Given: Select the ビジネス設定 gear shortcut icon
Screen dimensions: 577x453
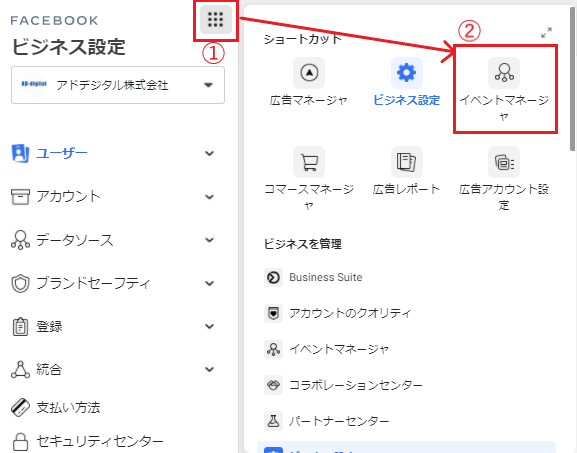Looking at the screenshot, I should 407,72.
